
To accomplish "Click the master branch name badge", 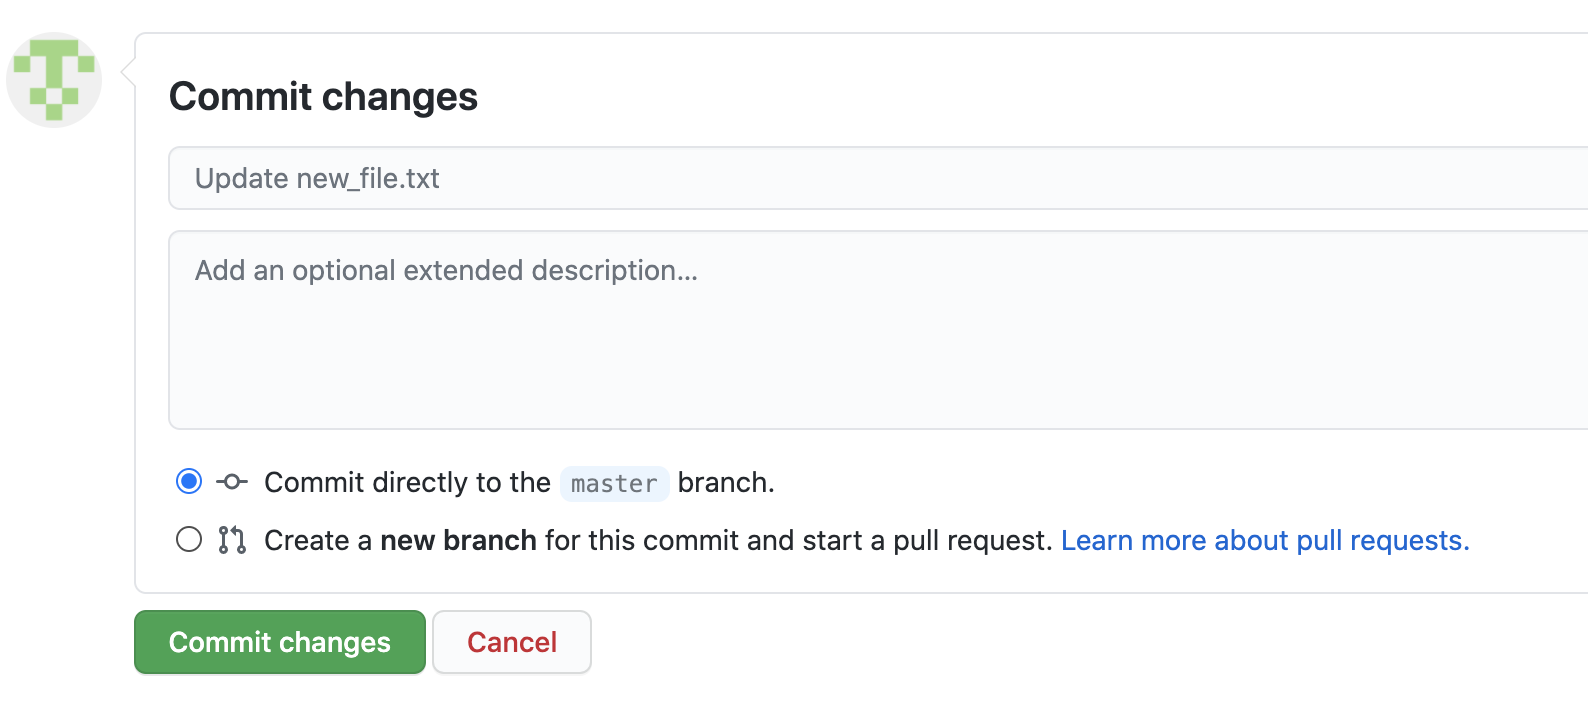I will coord(614,484).
